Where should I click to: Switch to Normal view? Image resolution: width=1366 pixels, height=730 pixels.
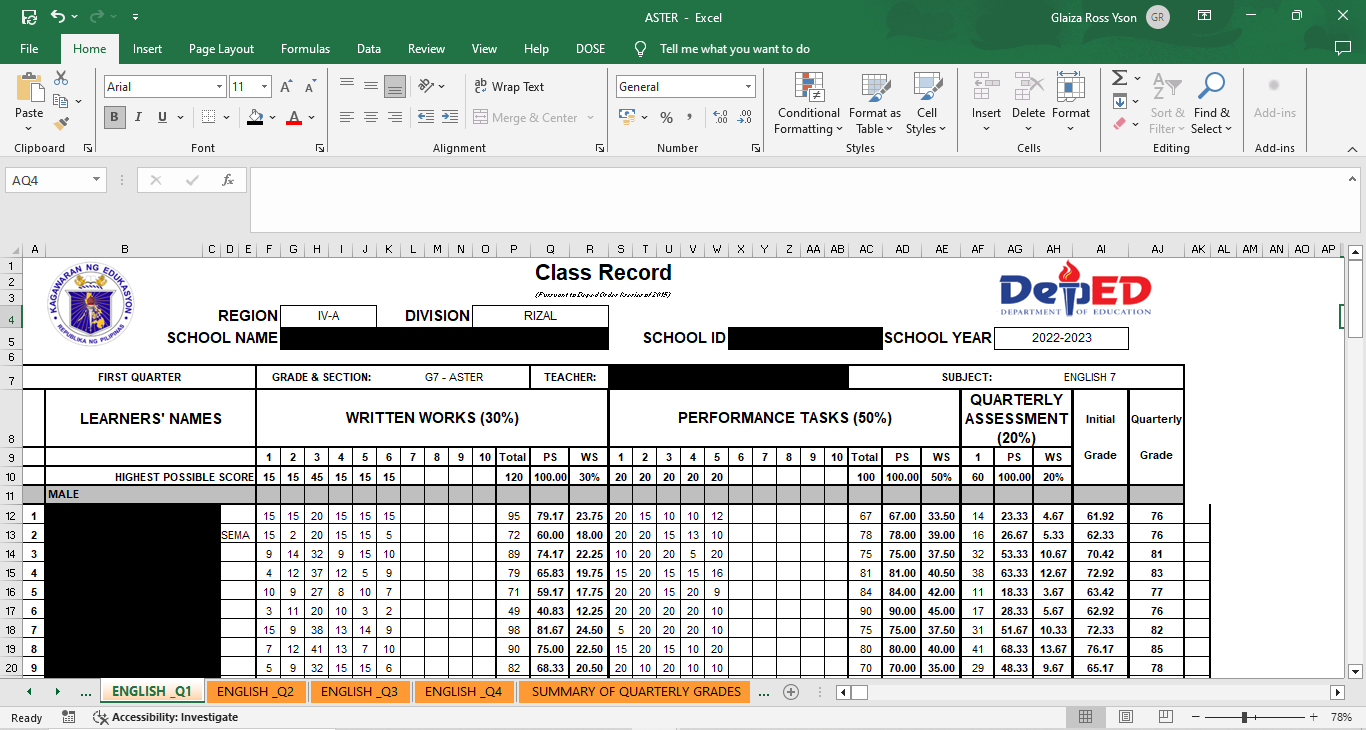(x=1085, y=717)
